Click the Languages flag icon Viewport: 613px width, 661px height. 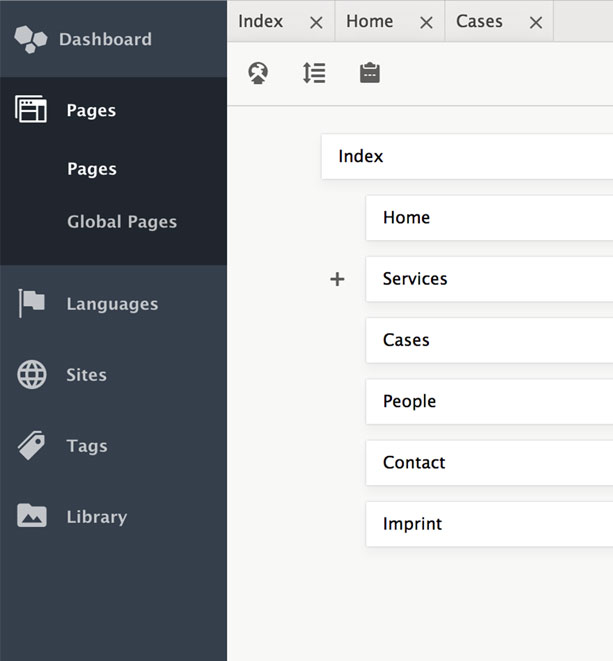click(x=31, y=304)
